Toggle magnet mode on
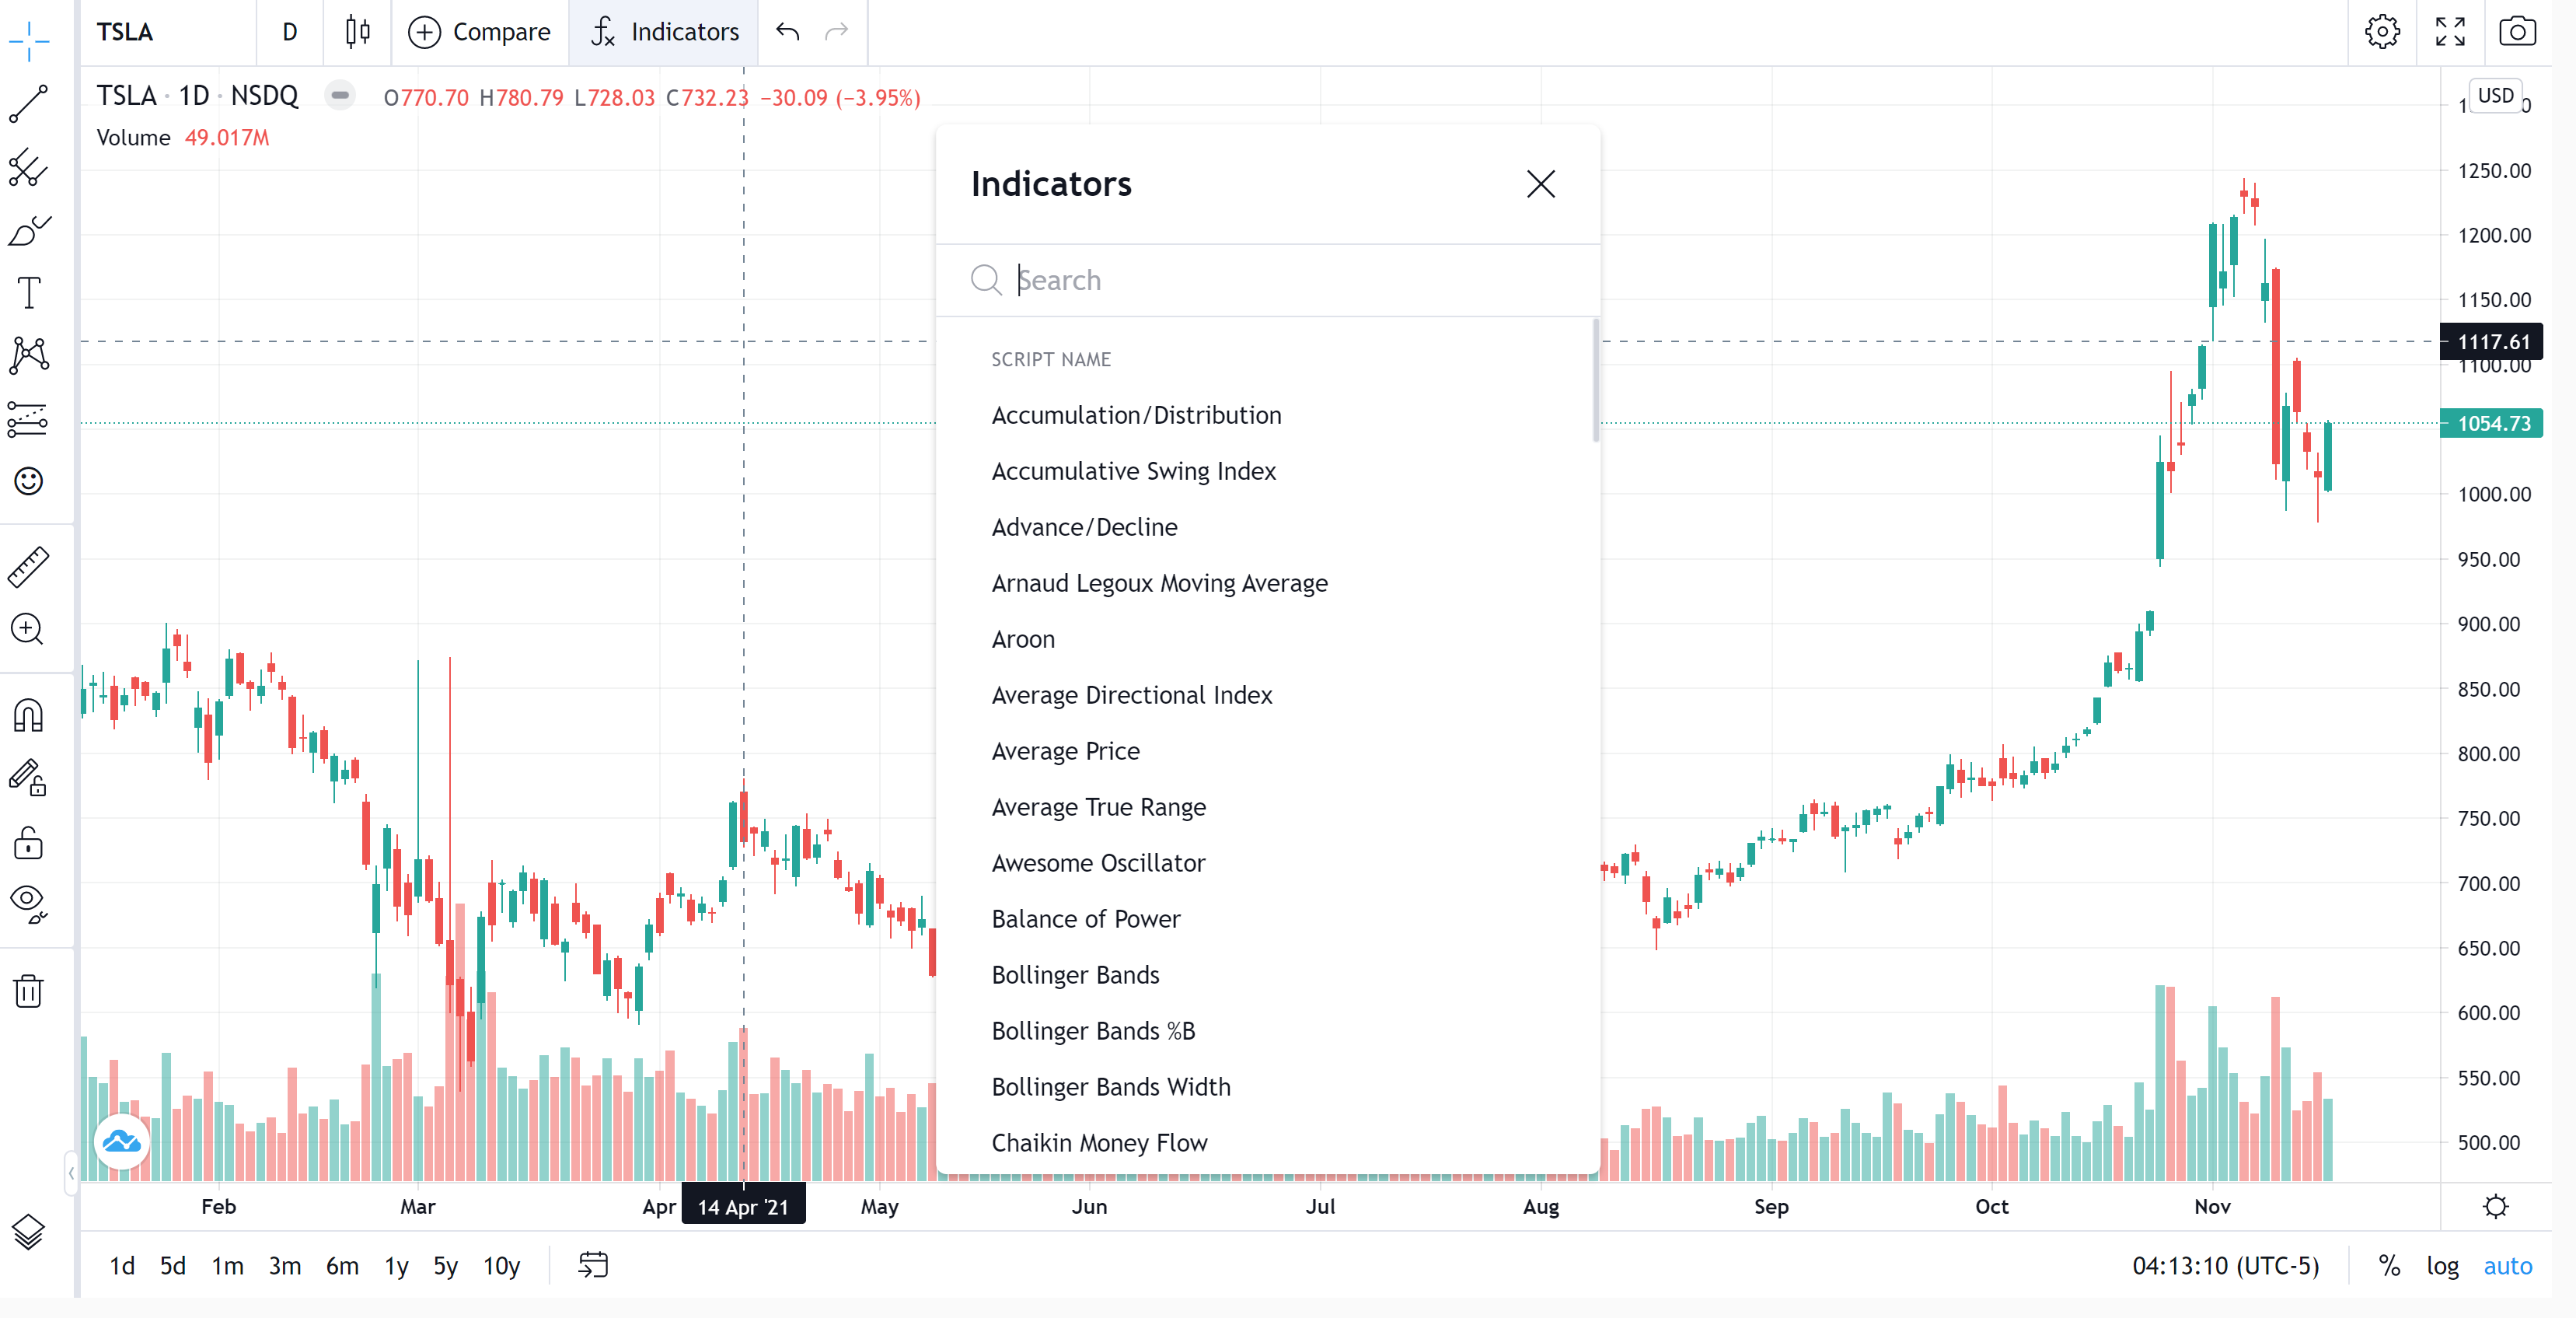Screen dimensions: 2576x1318 click(29, 715)
